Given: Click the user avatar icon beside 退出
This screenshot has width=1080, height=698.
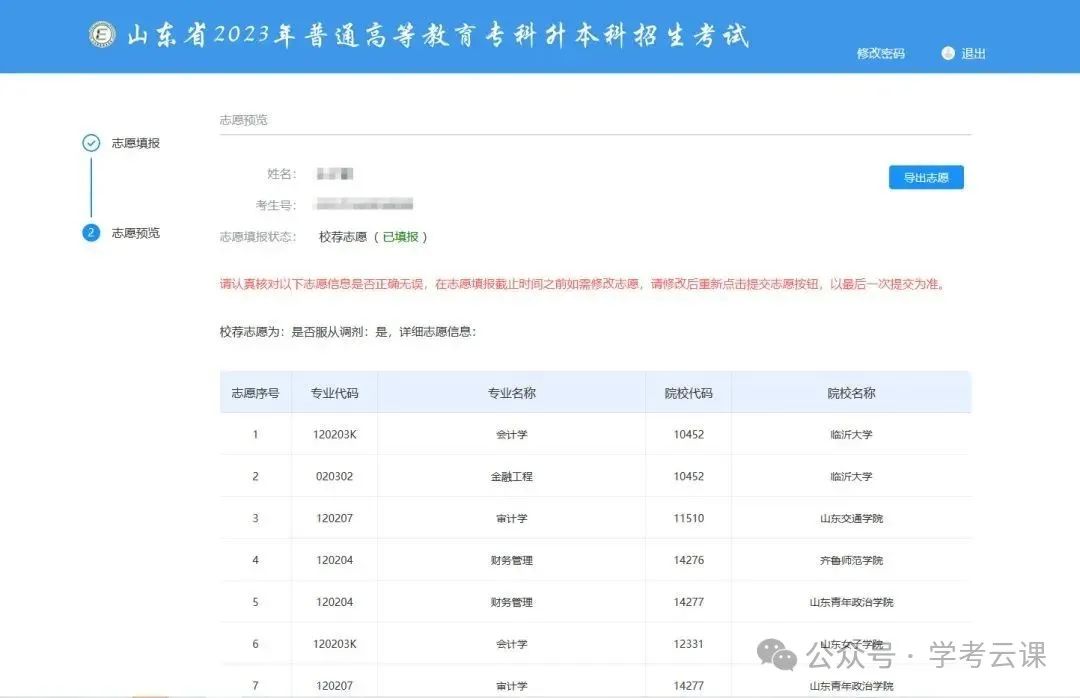Looking at the screenshot, I should click(948, 54).
